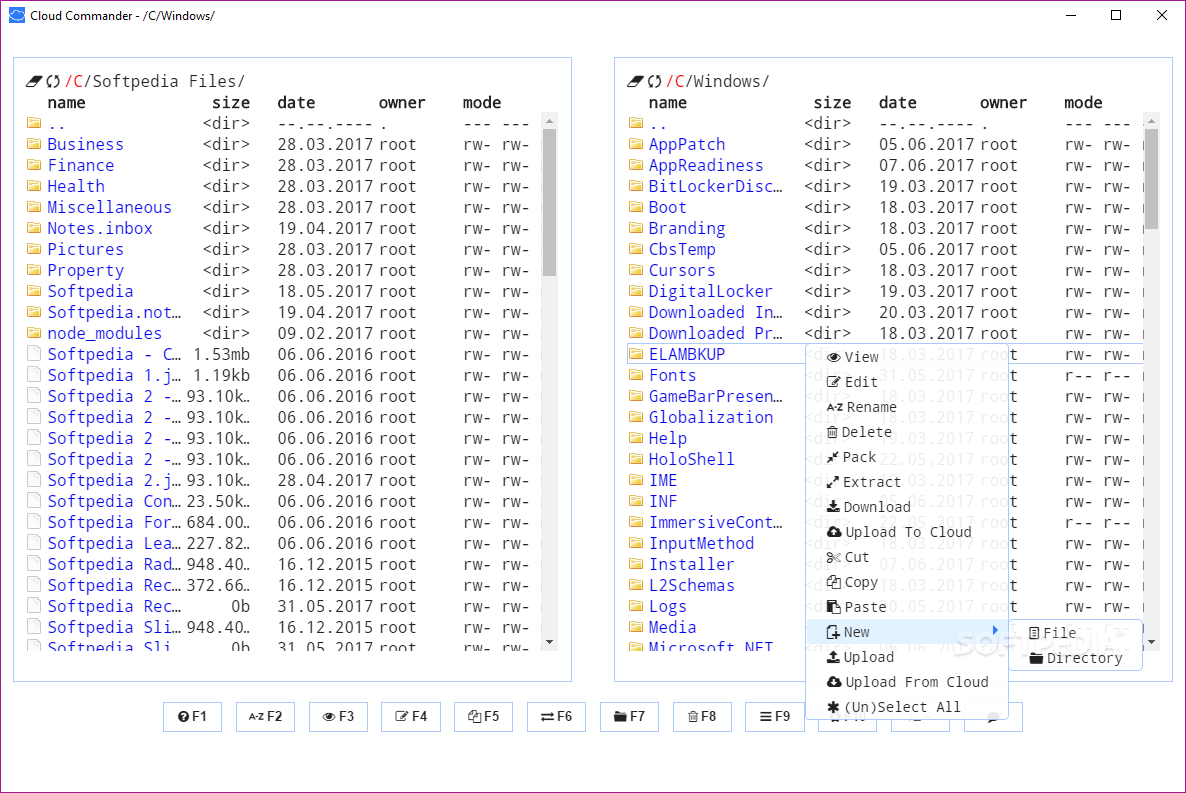Click Business folder icon in left panel

(x=34, y=144)
